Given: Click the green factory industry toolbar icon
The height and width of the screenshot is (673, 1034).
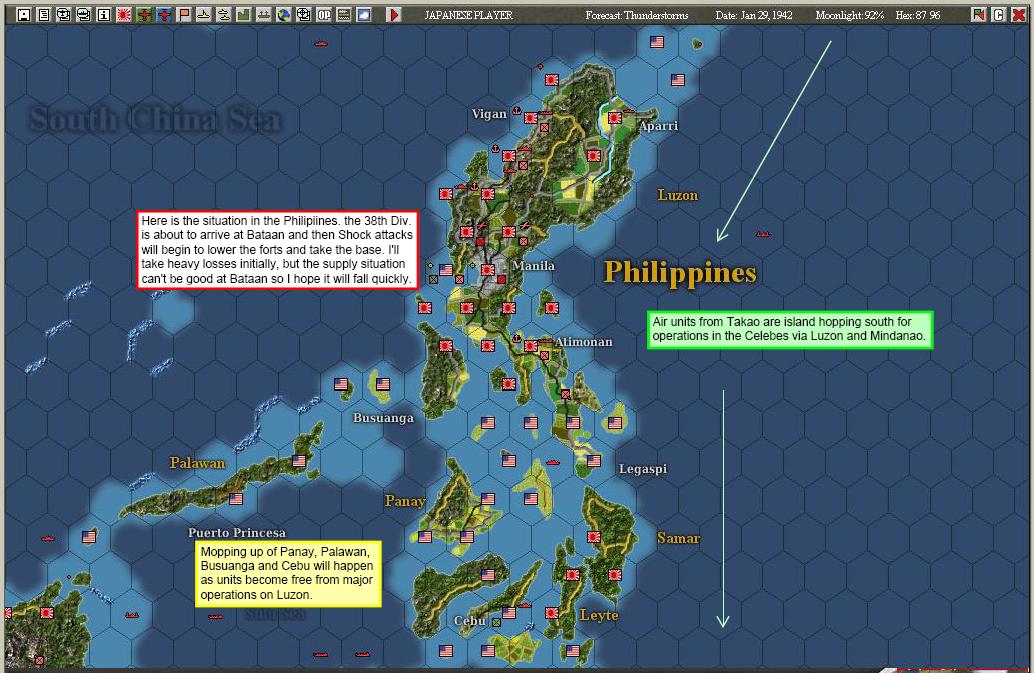Looking at the screenshot, I should tap(243, 15).
